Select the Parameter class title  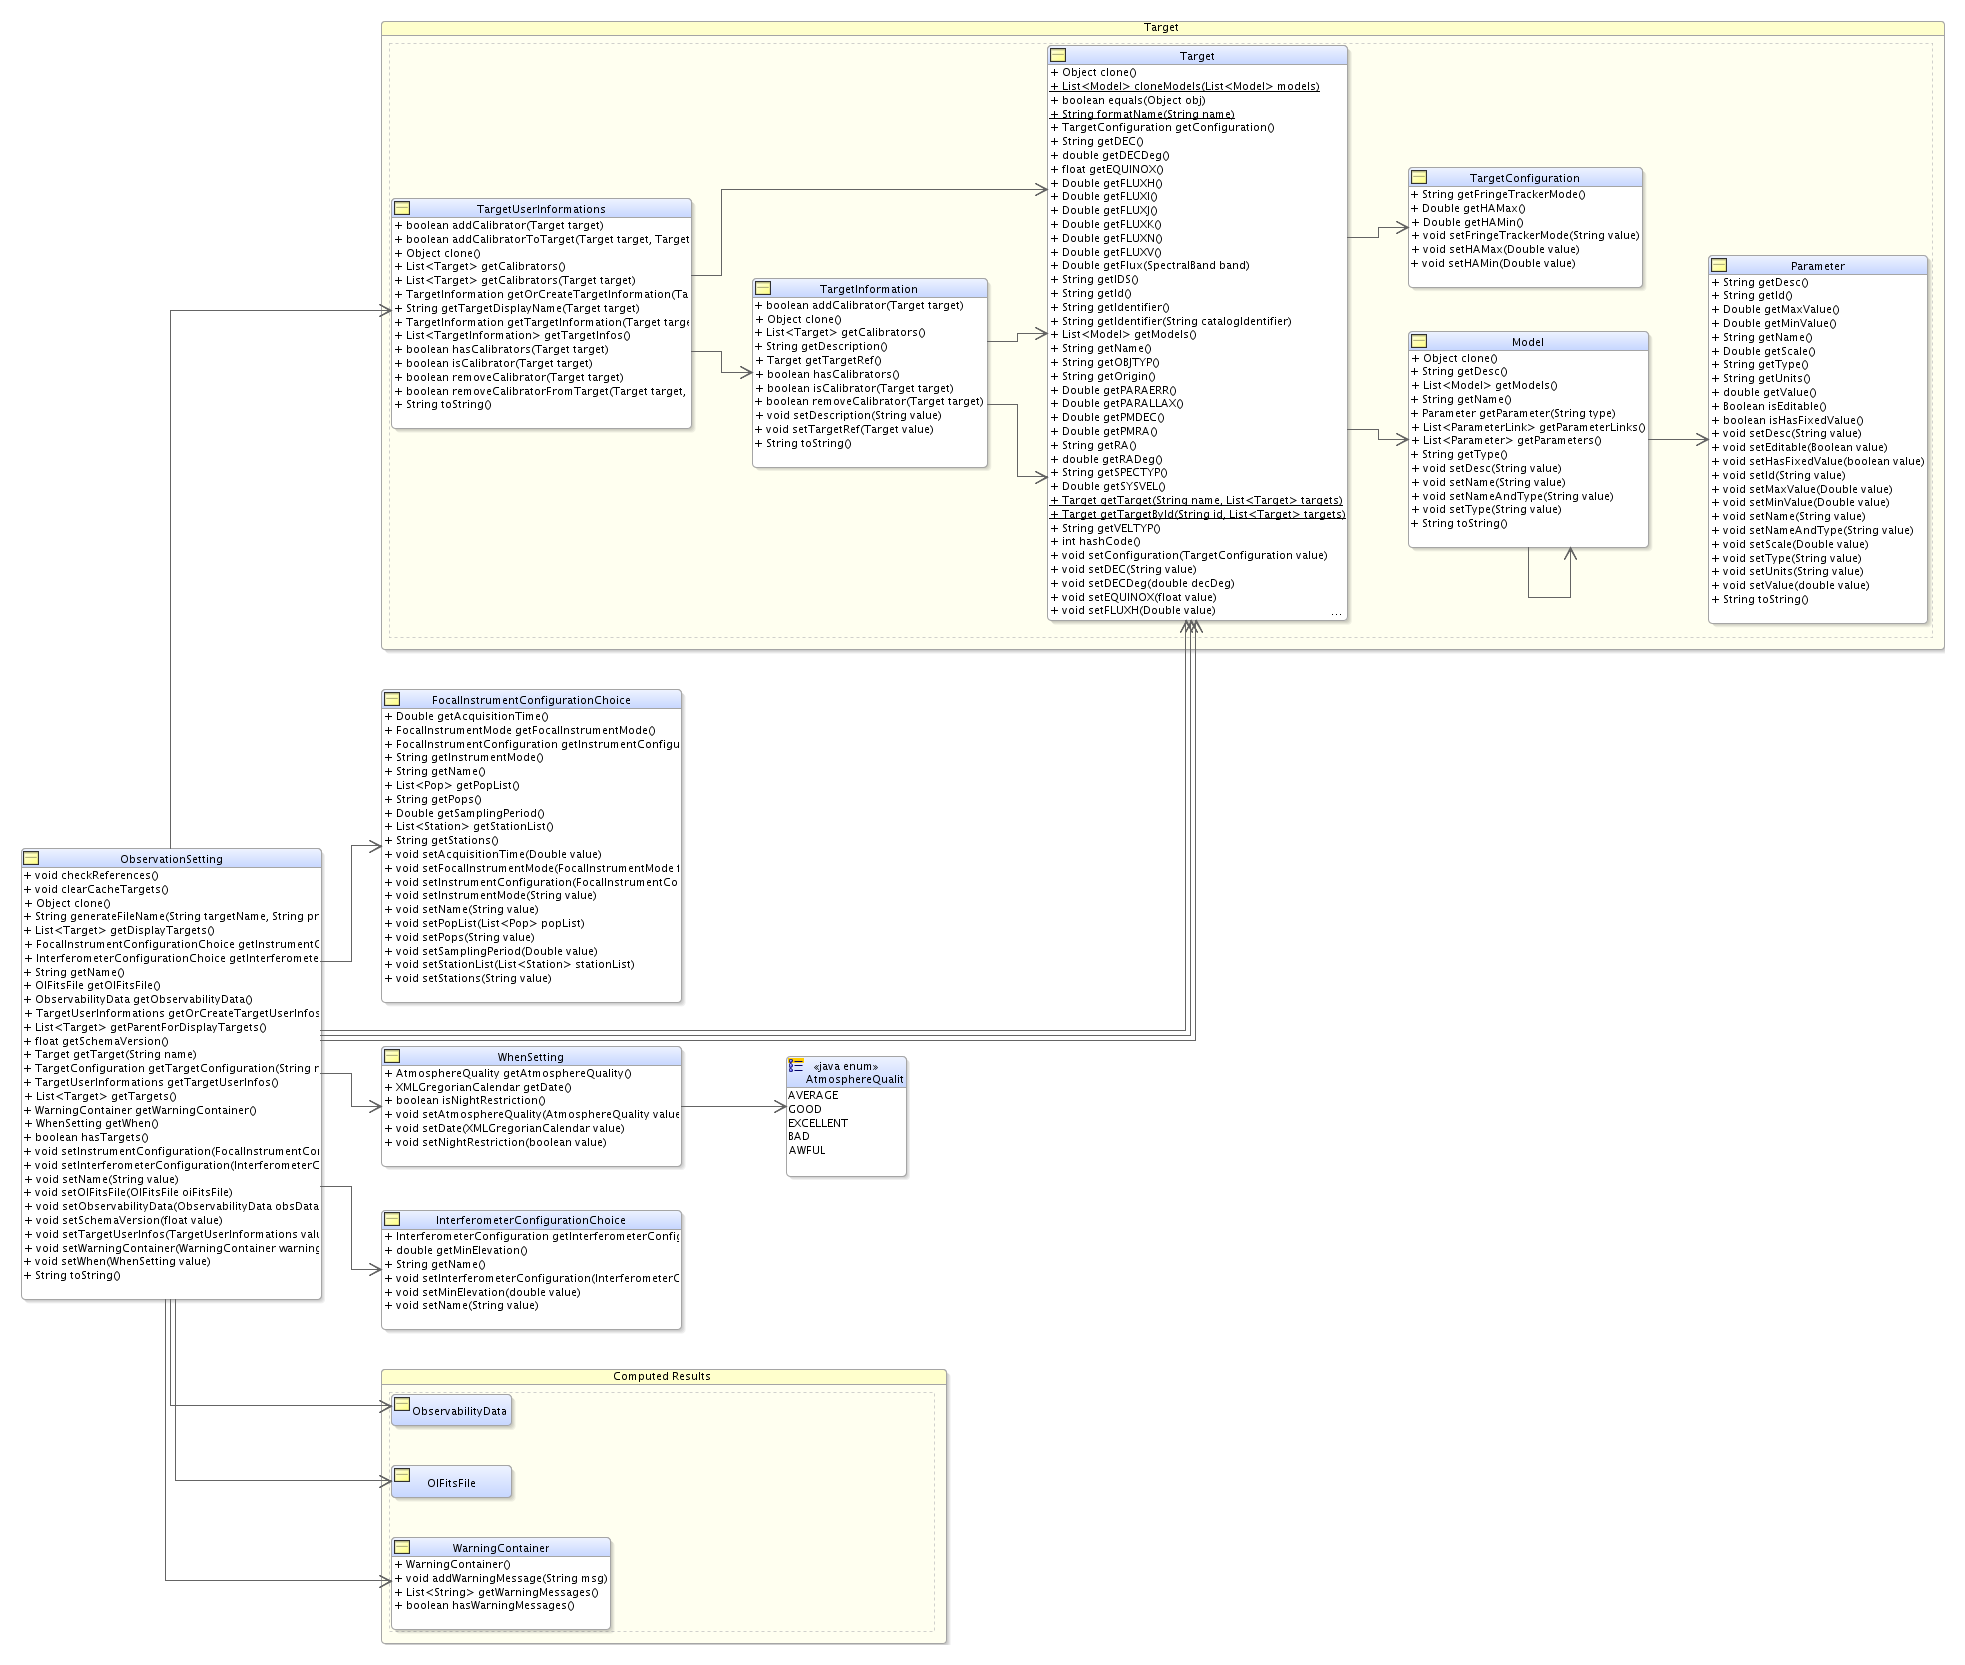[x=1818, y=266]
